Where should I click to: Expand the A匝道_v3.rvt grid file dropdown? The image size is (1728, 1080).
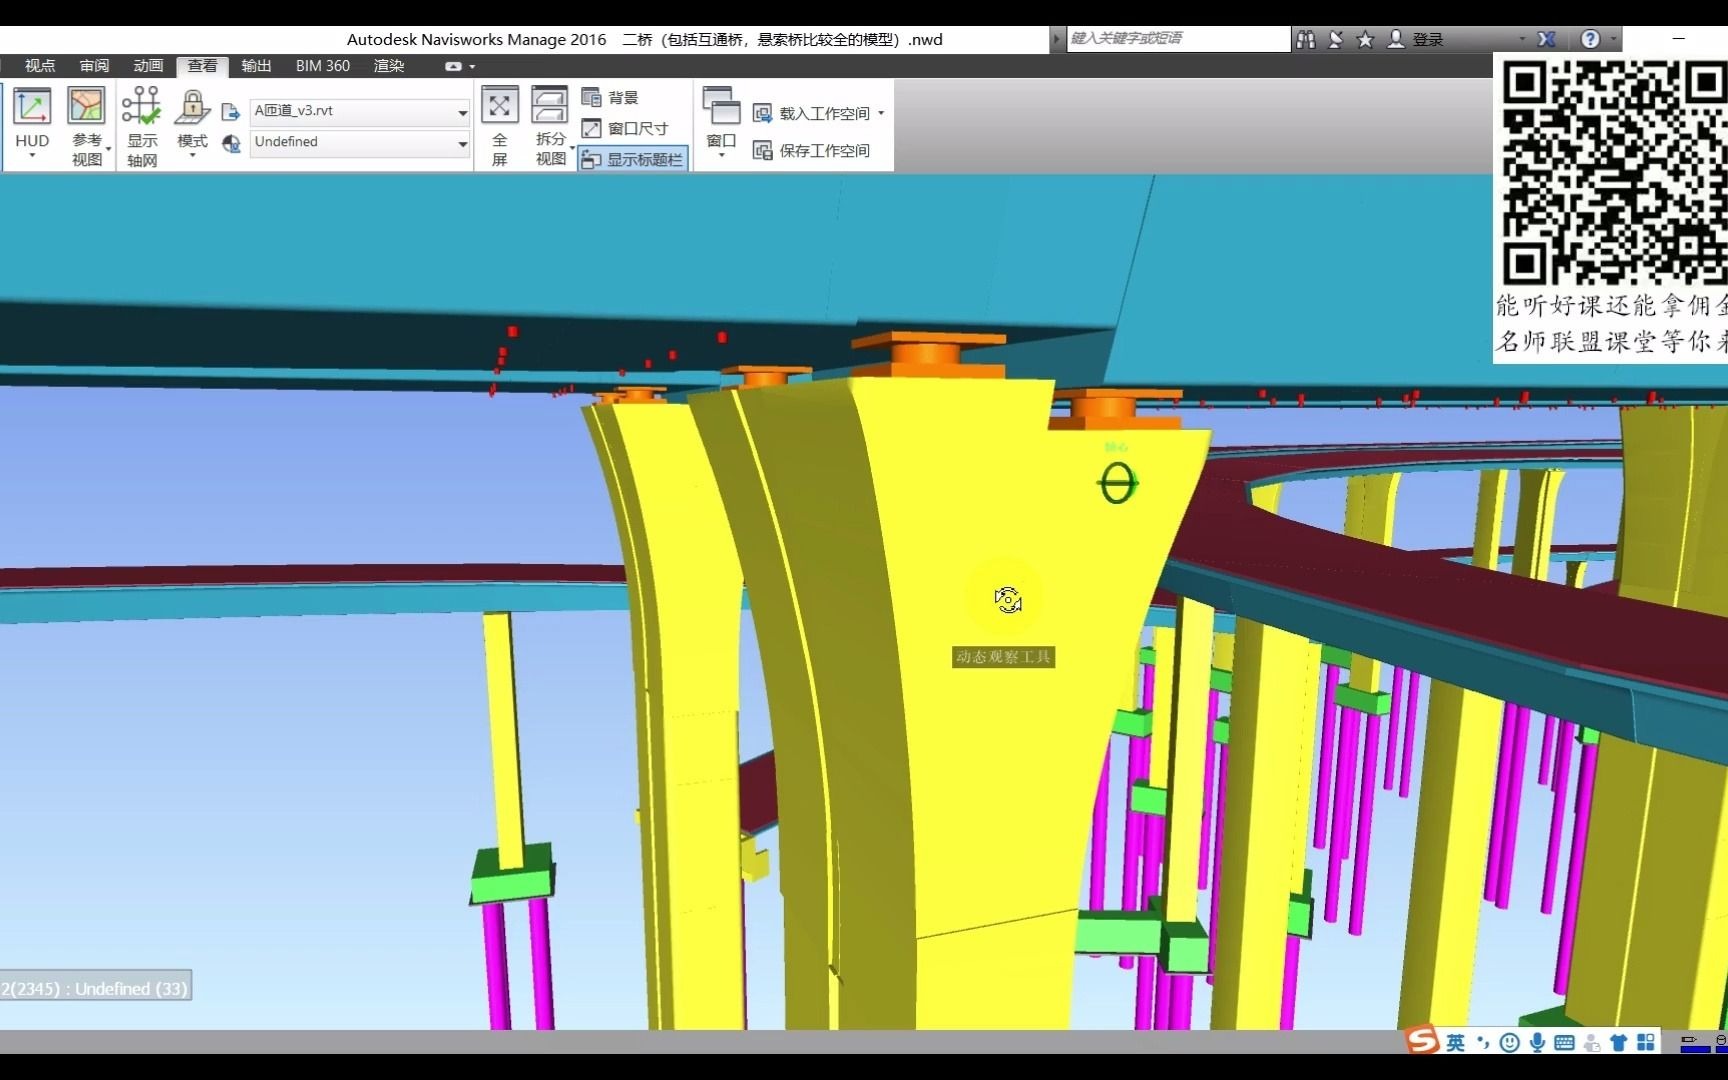[x=462, y=112]
